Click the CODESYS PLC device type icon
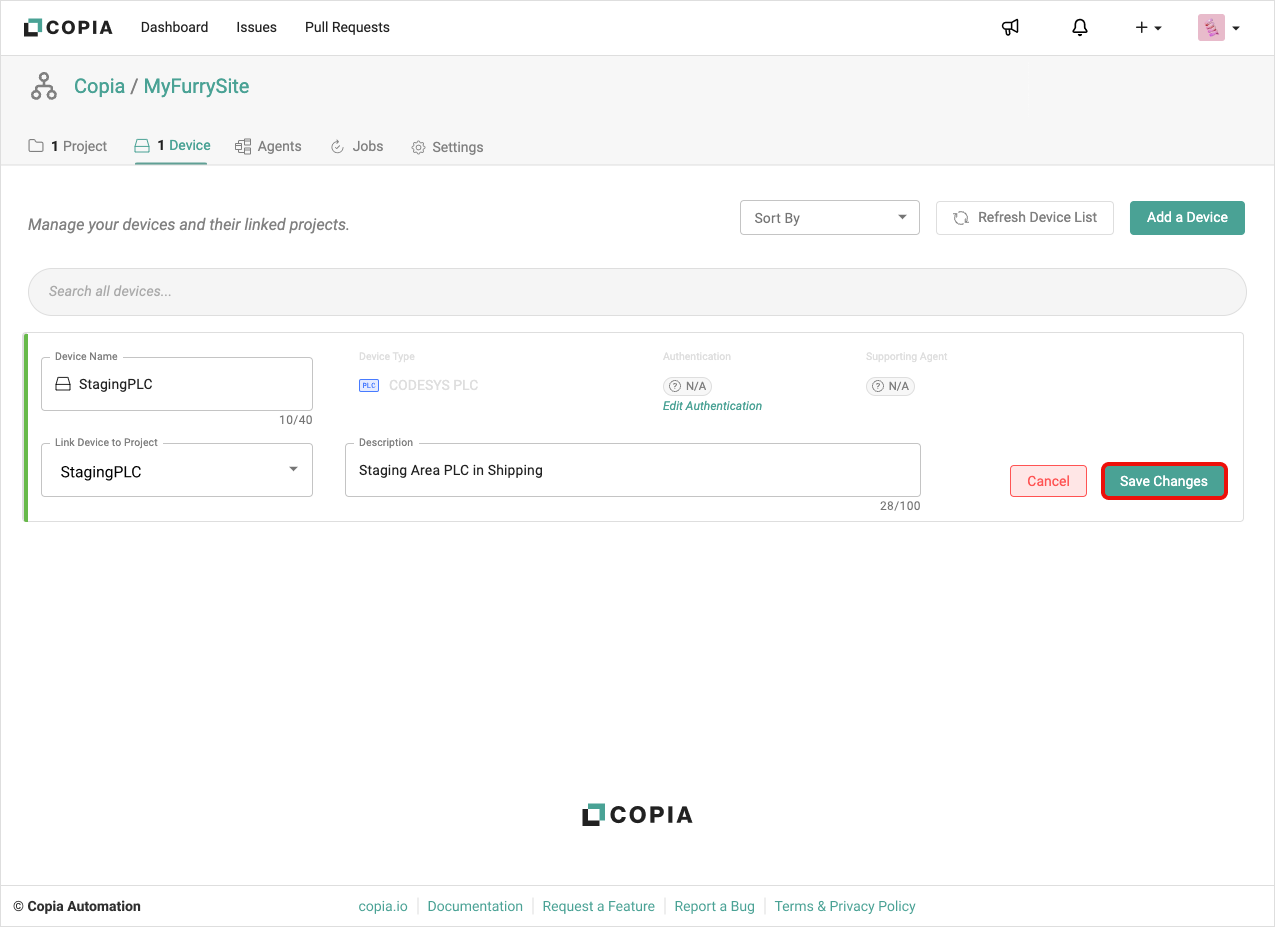 point(369,386)
